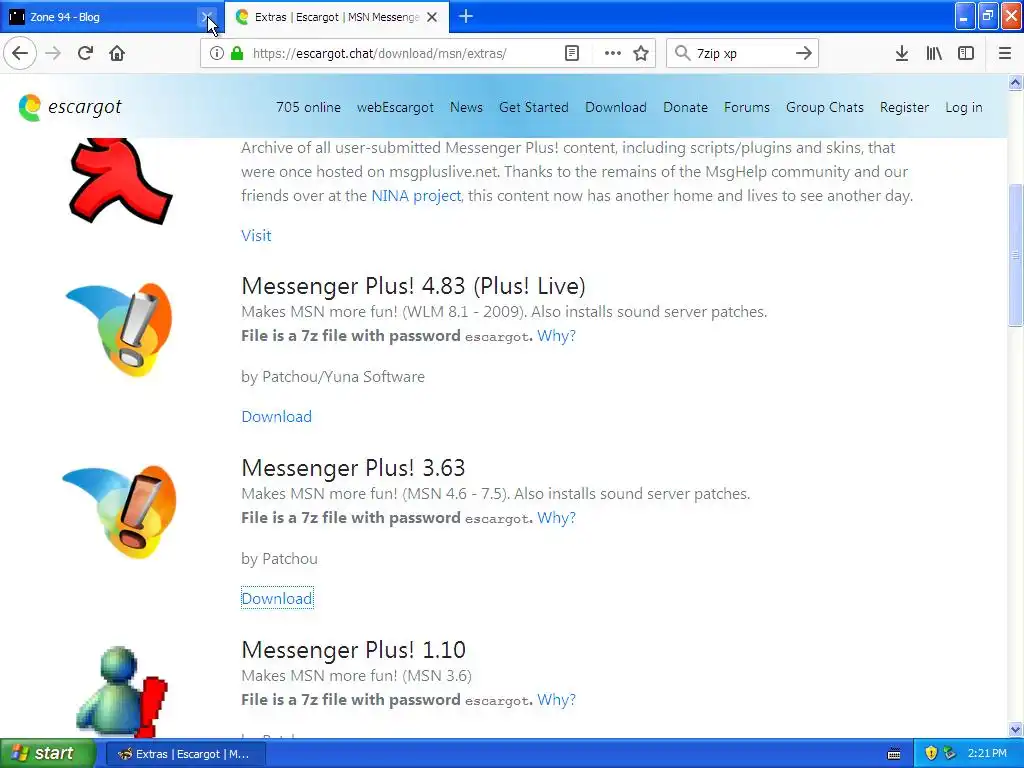Open the page actions three-dot menu
The image size is (1024, 768).
tap(613, 53)
